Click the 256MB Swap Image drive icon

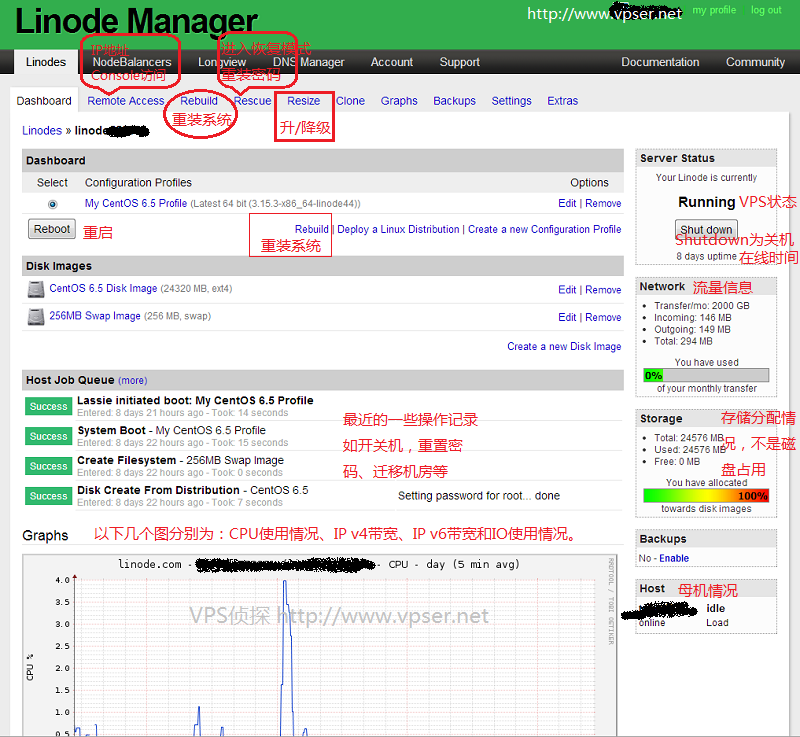[36, 317]
